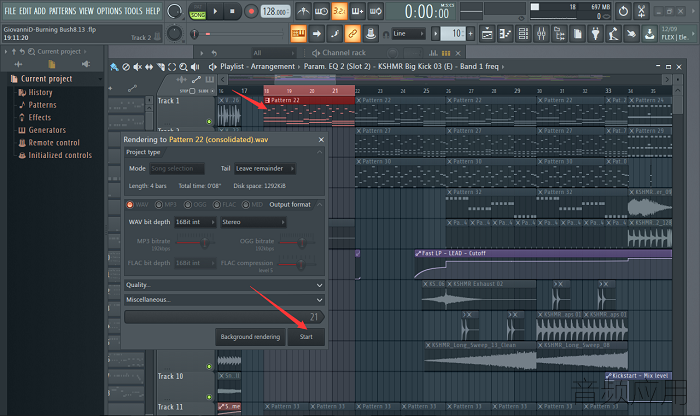
Task: Toggle the metronome icon
Action: 303,11
